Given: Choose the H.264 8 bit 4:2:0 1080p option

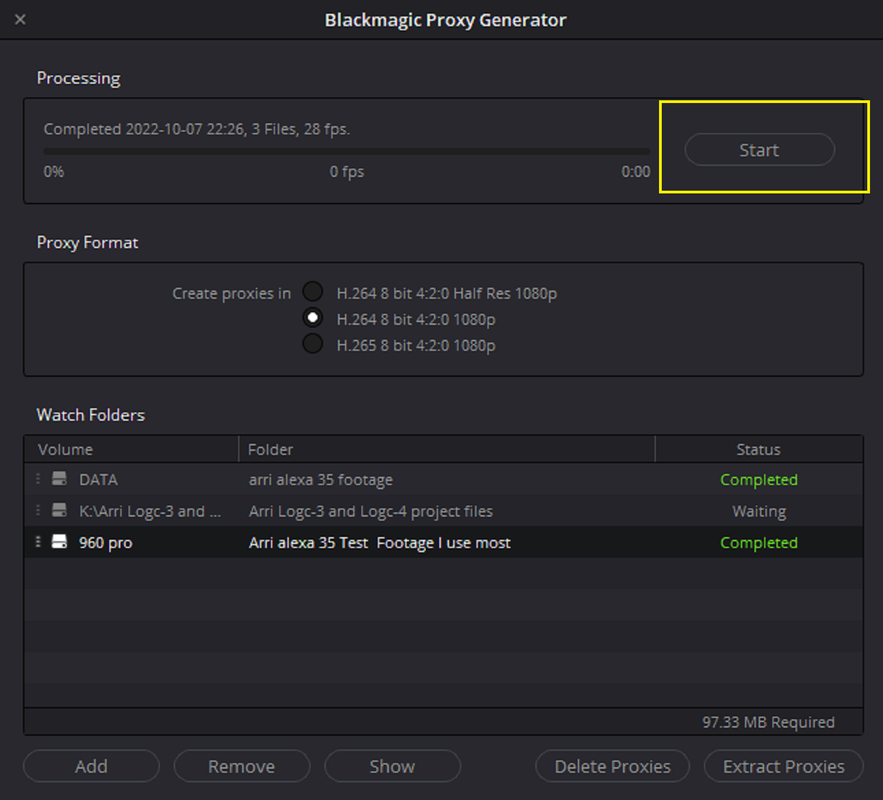Looking at the screenshot, I should click(x=313, y=318).
